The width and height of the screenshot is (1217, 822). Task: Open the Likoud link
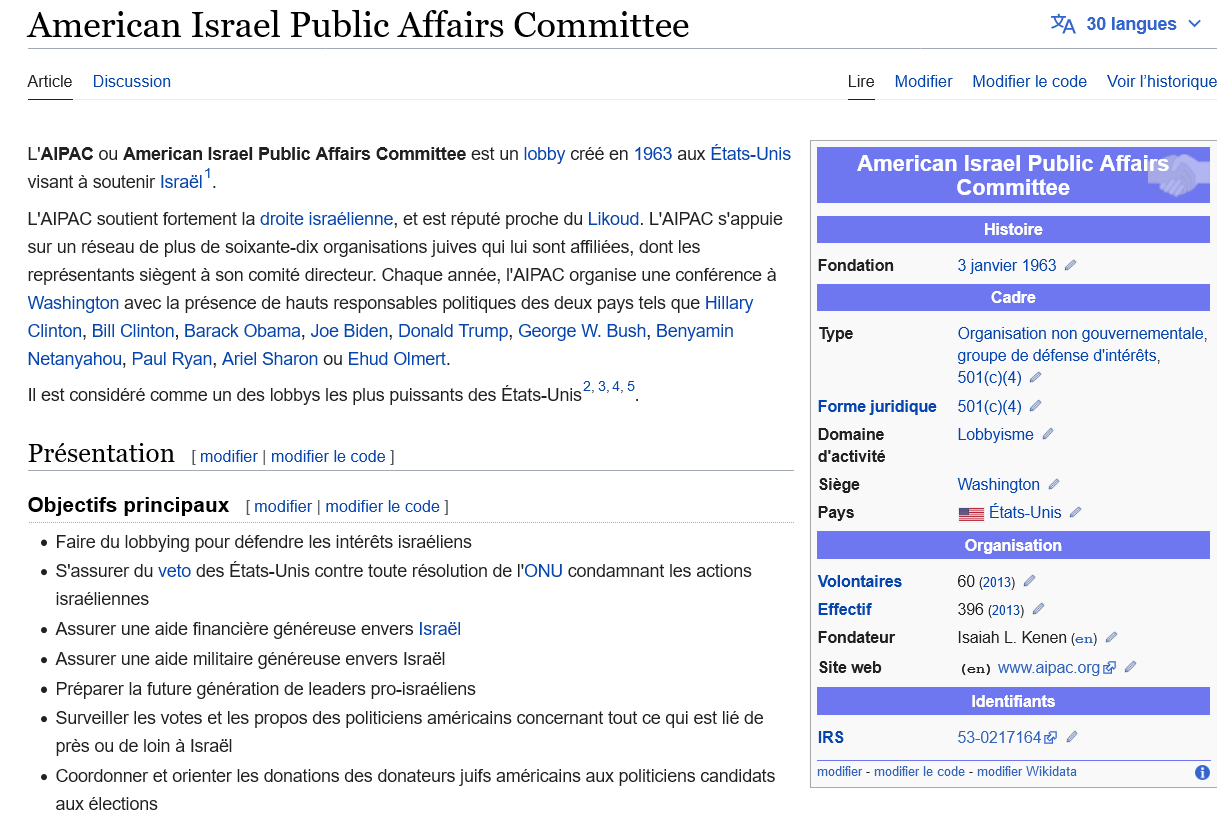pos(613,218)
